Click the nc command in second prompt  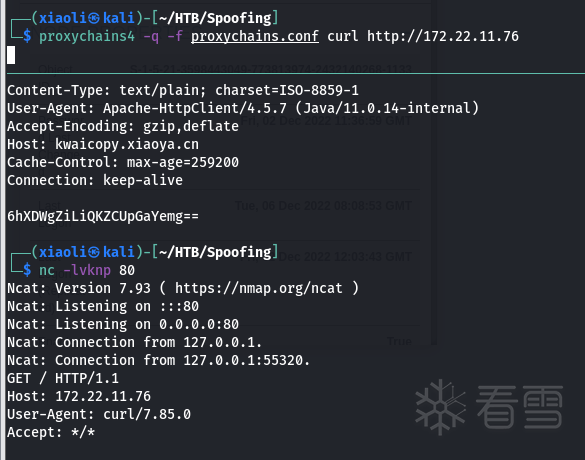(47, 270)
